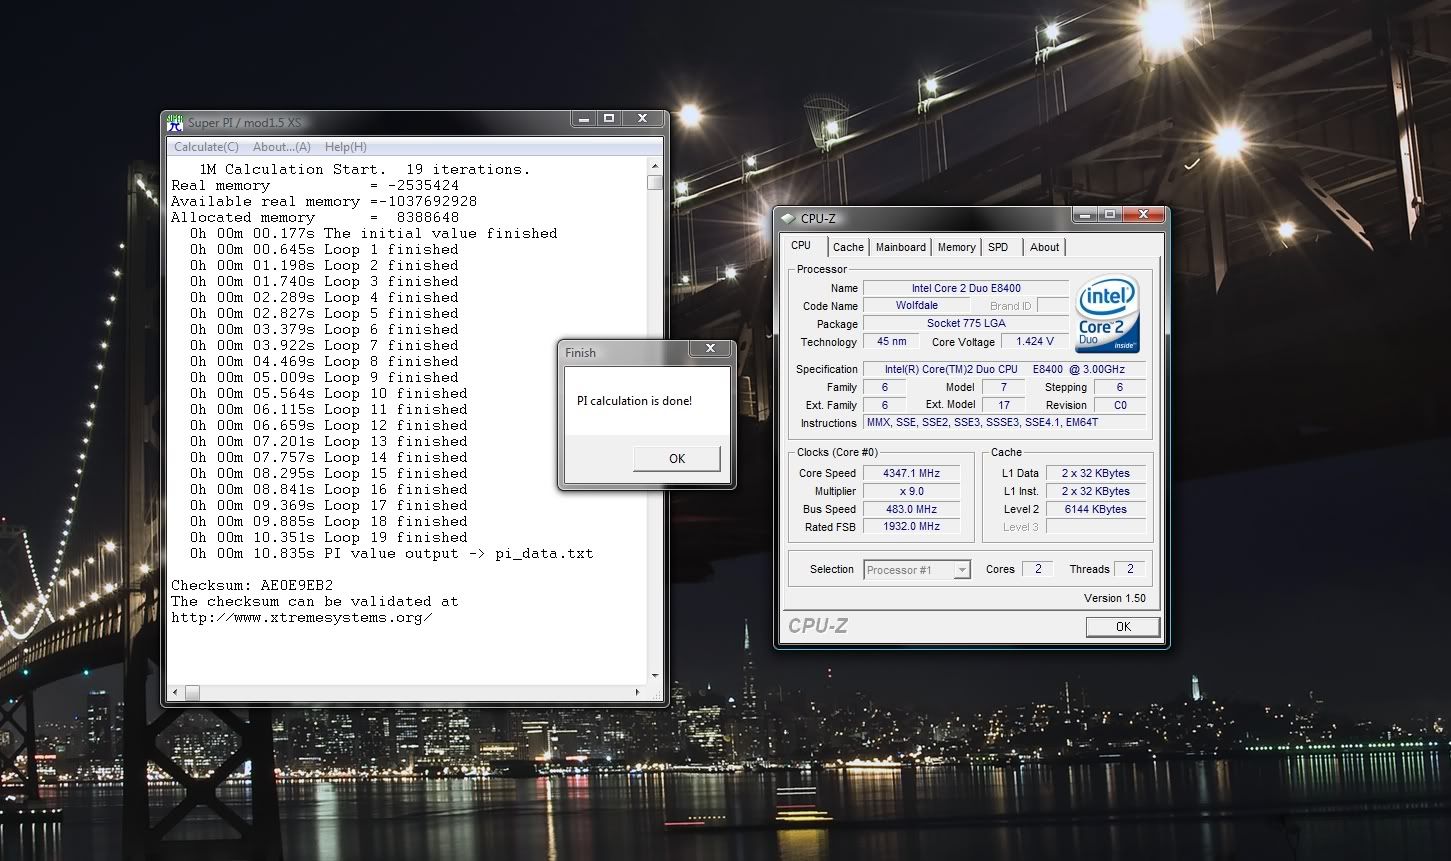Click the Bus Speed value 483.0 MHz

pos(911,509)
